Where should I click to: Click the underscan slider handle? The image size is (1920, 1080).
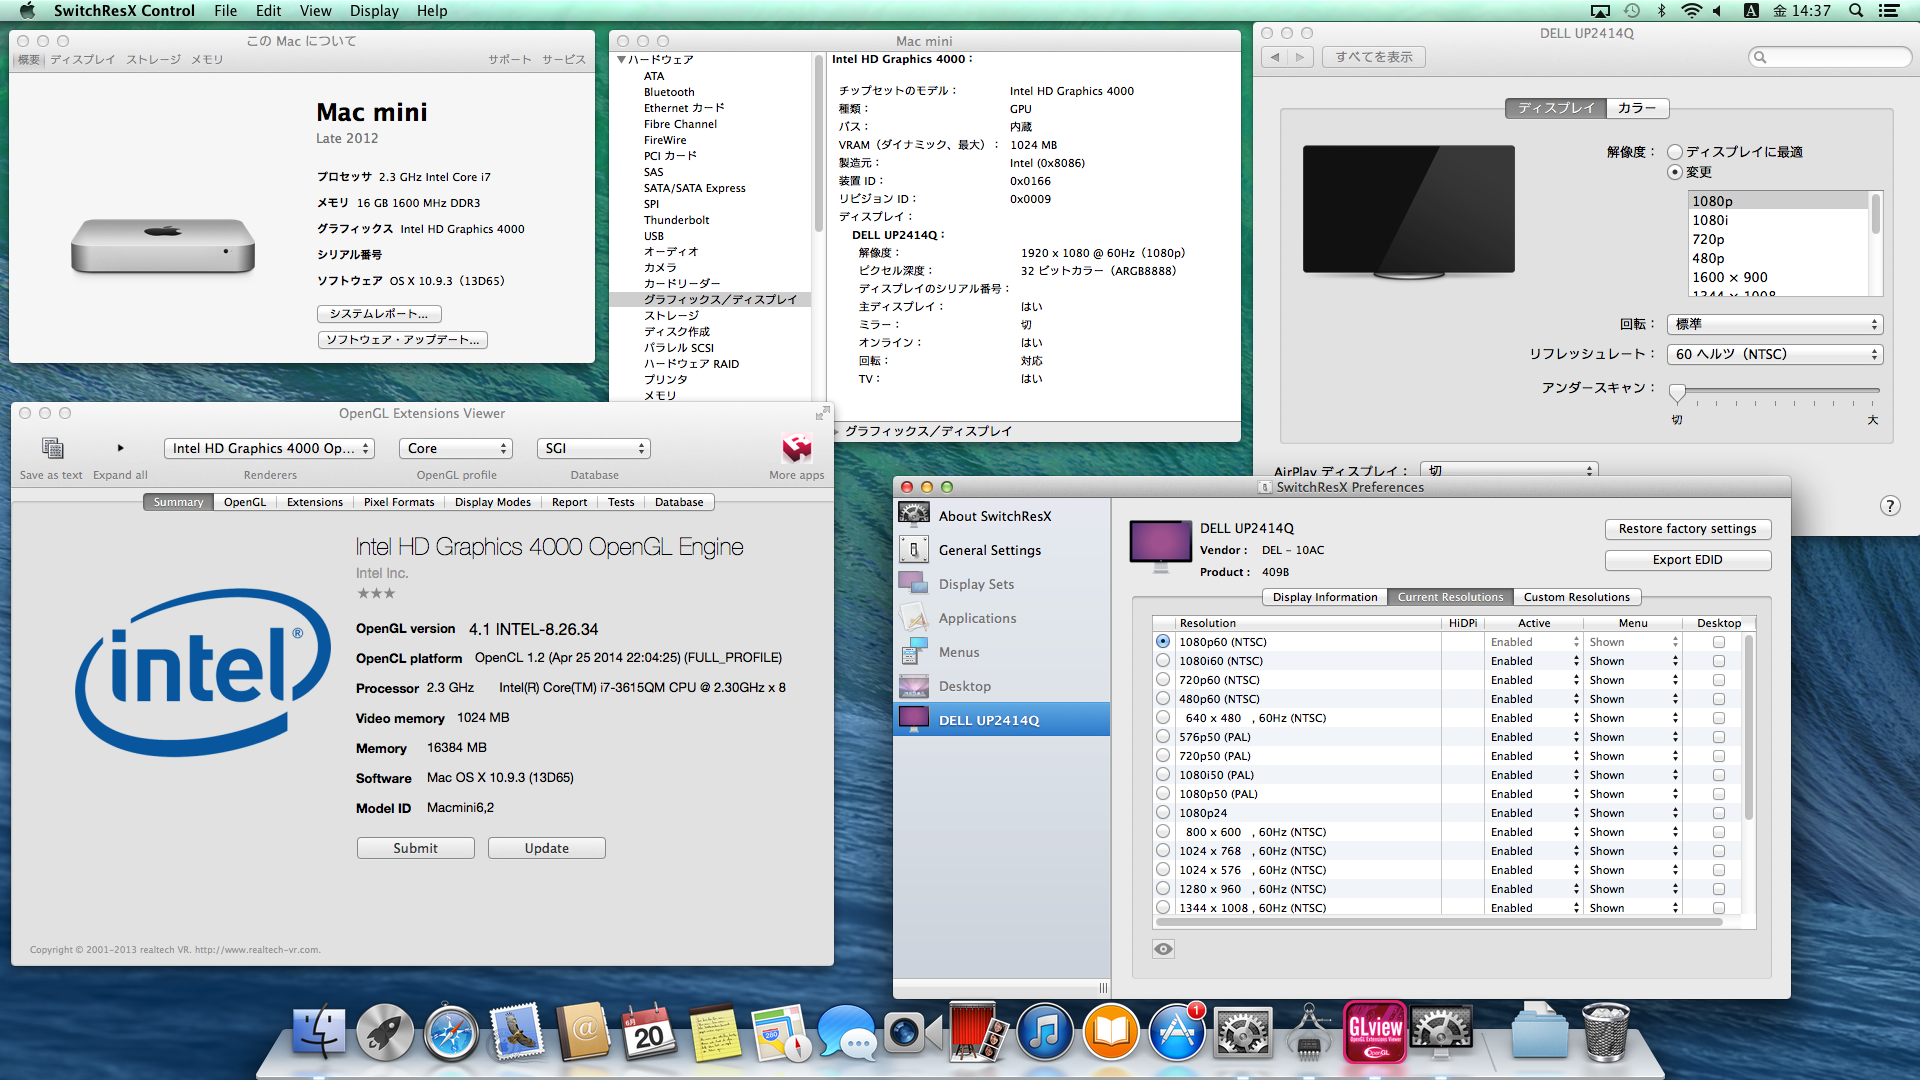point(1677,392)
